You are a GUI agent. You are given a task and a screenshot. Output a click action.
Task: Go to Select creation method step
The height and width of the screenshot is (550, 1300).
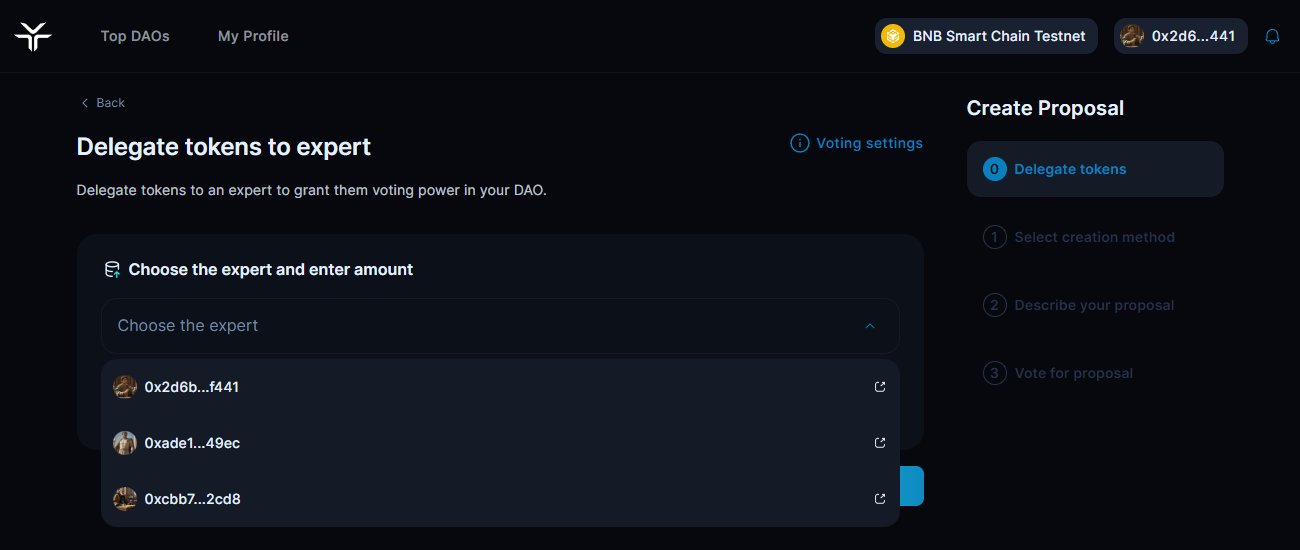1094,237
